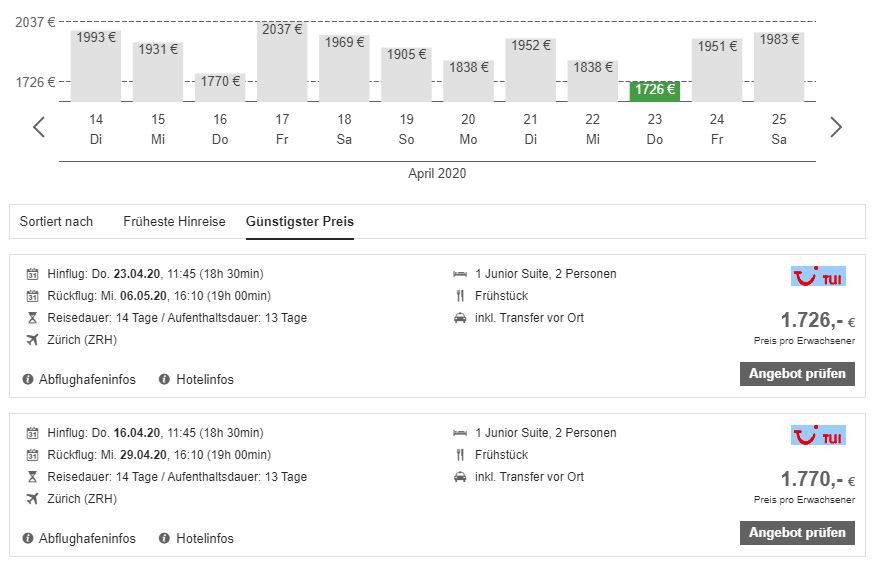Sort by Früheste Hinreise tab
Image resolution: width=875 pixels, height=563 pixels.
[x=174, y=221]
